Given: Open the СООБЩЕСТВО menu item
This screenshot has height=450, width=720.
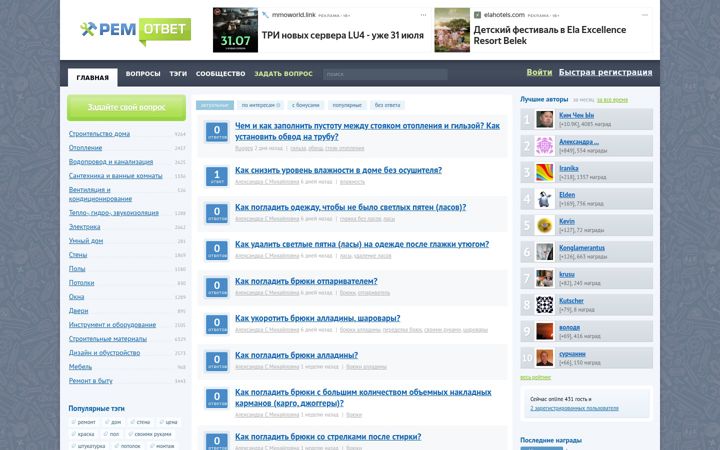Looking at the screenshot, I should pyautogui.click(x=220, y=73).
